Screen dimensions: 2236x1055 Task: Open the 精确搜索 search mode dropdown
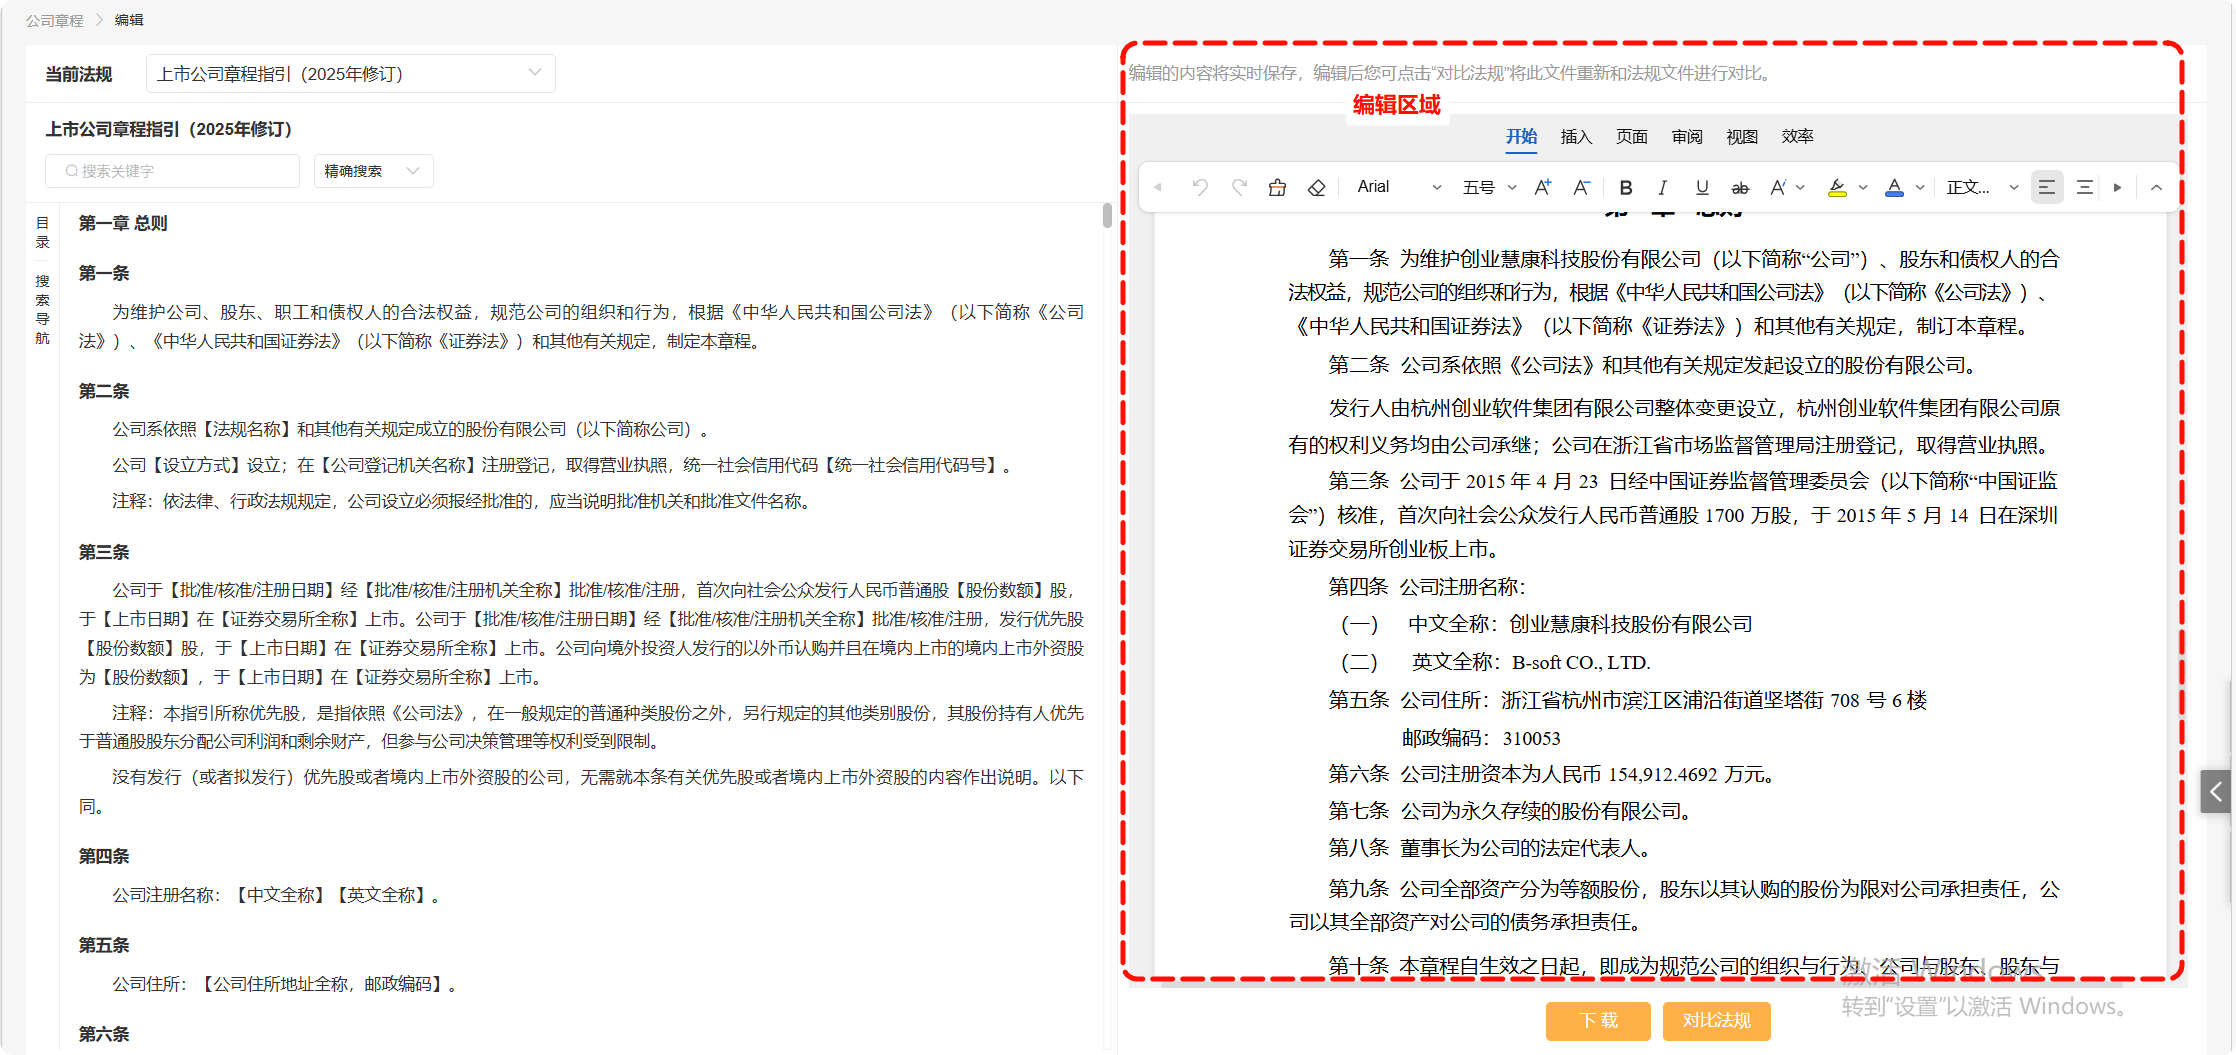click(372, 171)
